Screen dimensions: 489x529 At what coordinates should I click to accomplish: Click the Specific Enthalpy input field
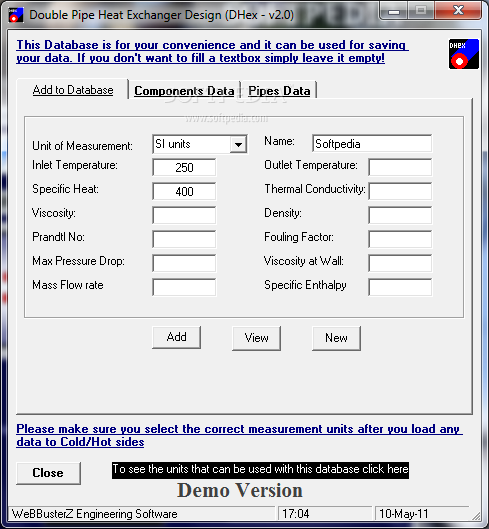400,287
